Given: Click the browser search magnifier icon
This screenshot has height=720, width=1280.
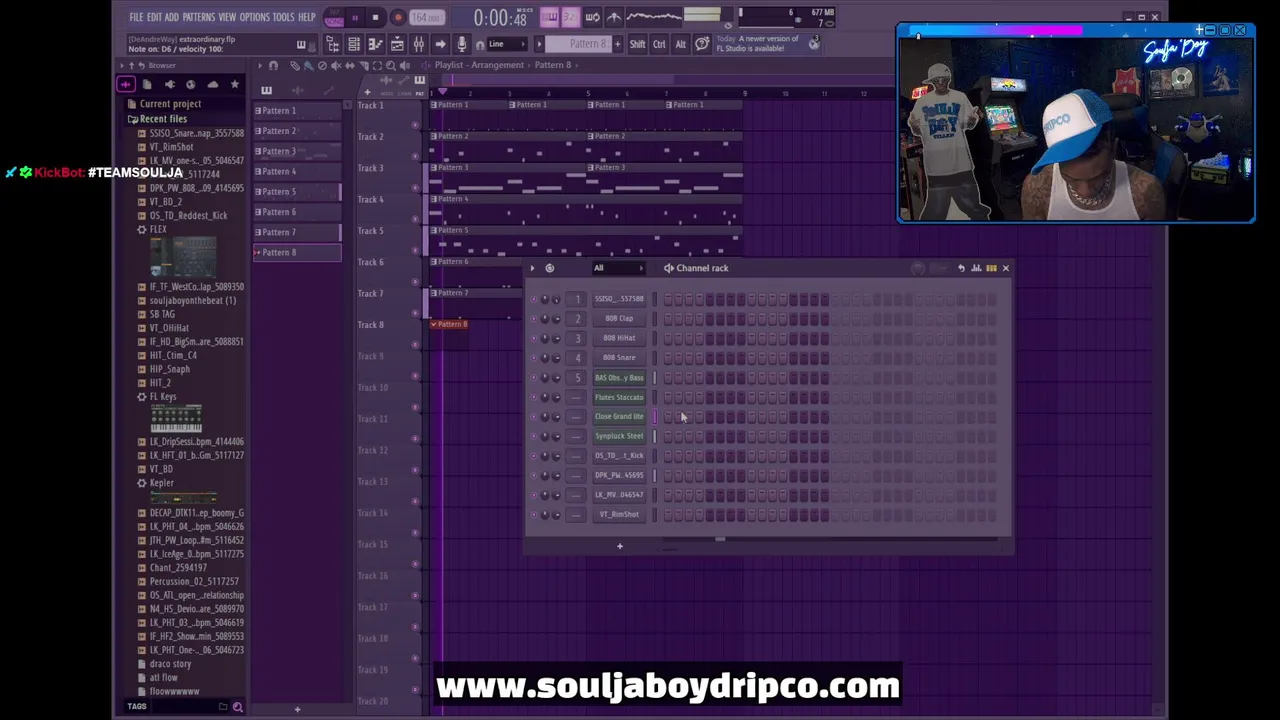Looking at the screenshot, I should tap(237, 707).
